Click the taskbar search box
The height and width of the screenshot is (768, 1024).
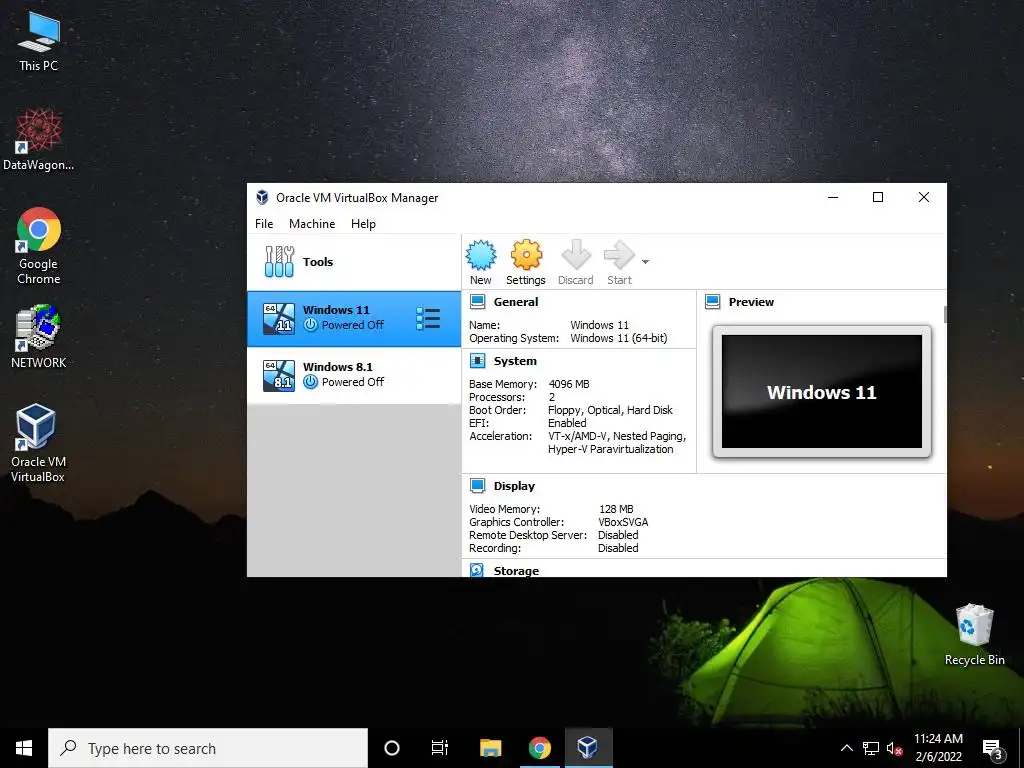[x=208, y=748]
